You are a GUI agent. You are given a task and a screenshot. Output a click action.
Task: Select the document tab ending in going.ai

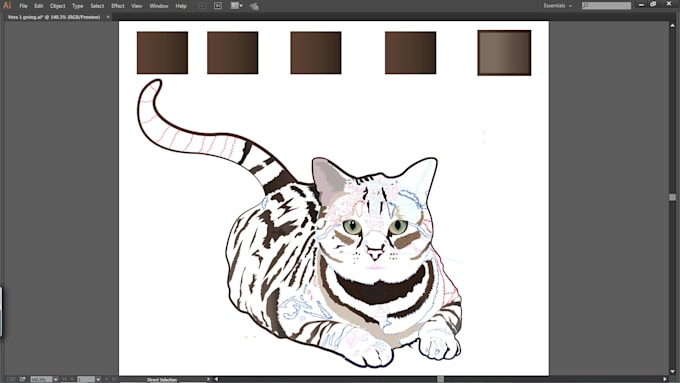54,17
